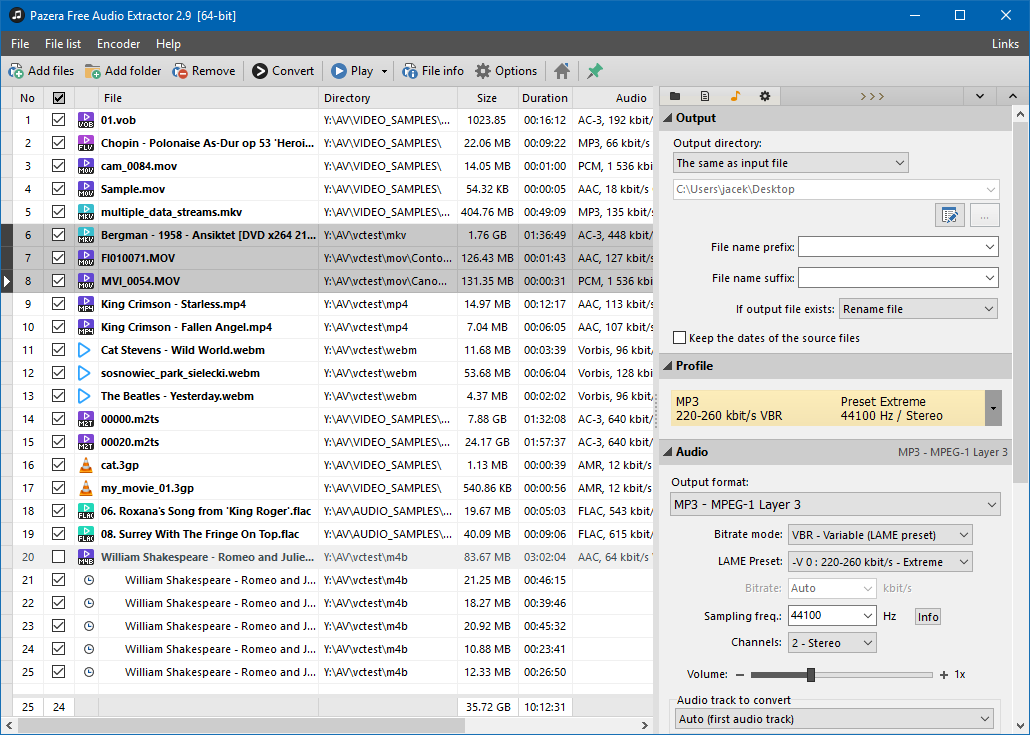Click the MOV icon of Sample.mov
This screenshot has width=1030, height=735.
click(x=86, y=189)
